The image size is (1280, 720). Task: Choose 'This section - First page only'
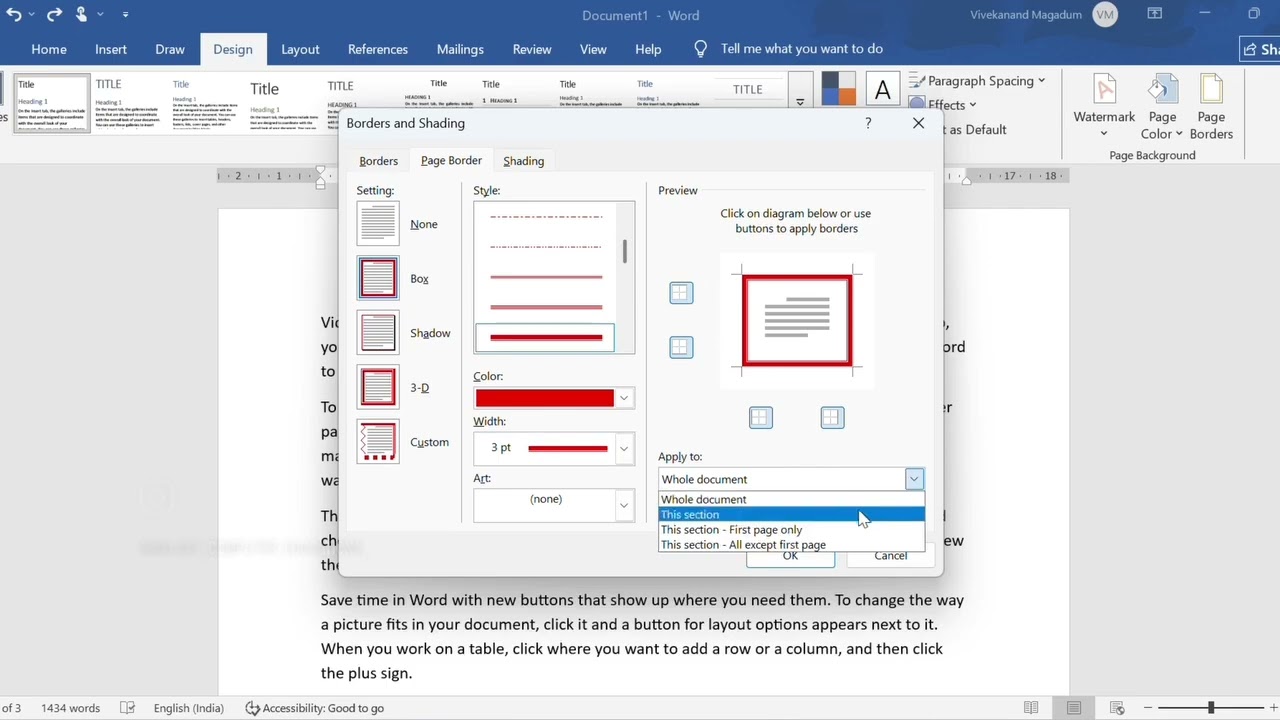tap(791, 530)
